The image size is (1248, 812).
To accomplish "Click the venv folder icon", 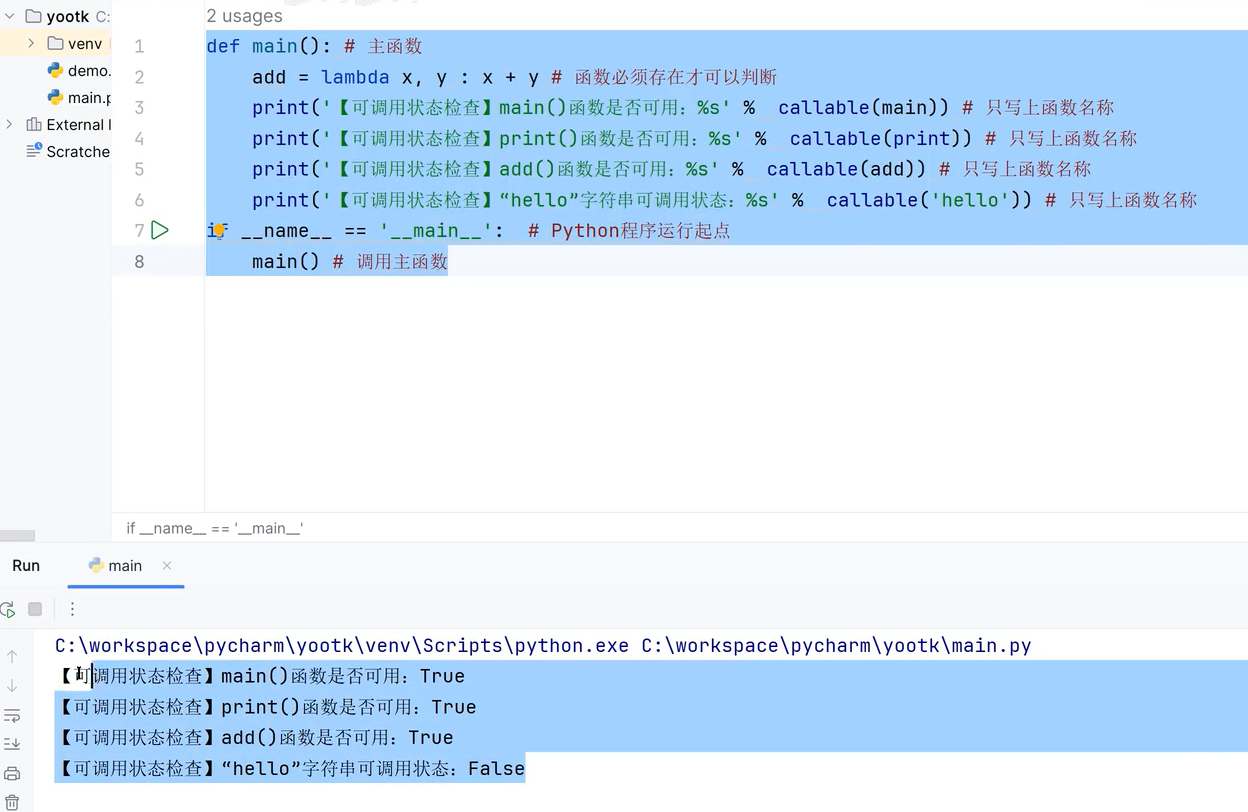I will coord(55,43).
